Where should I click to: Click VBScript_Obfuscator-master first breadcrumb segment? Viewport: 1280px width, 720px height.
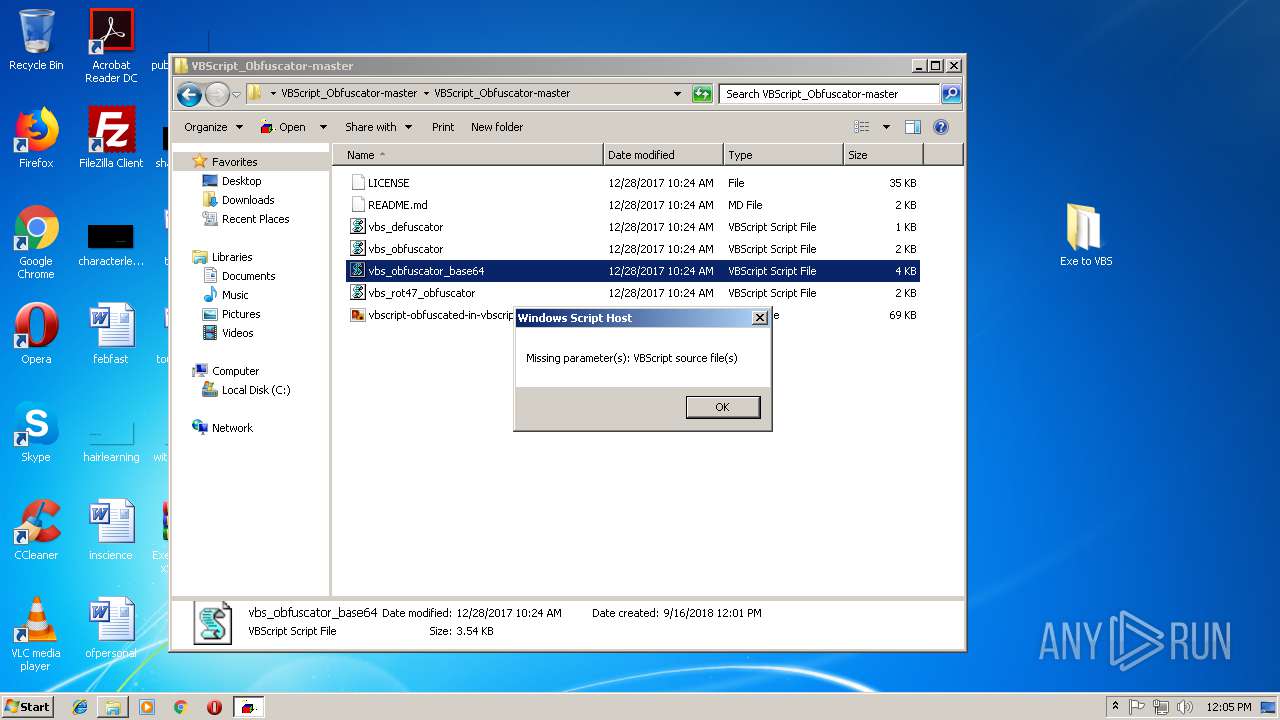point(349,93)
